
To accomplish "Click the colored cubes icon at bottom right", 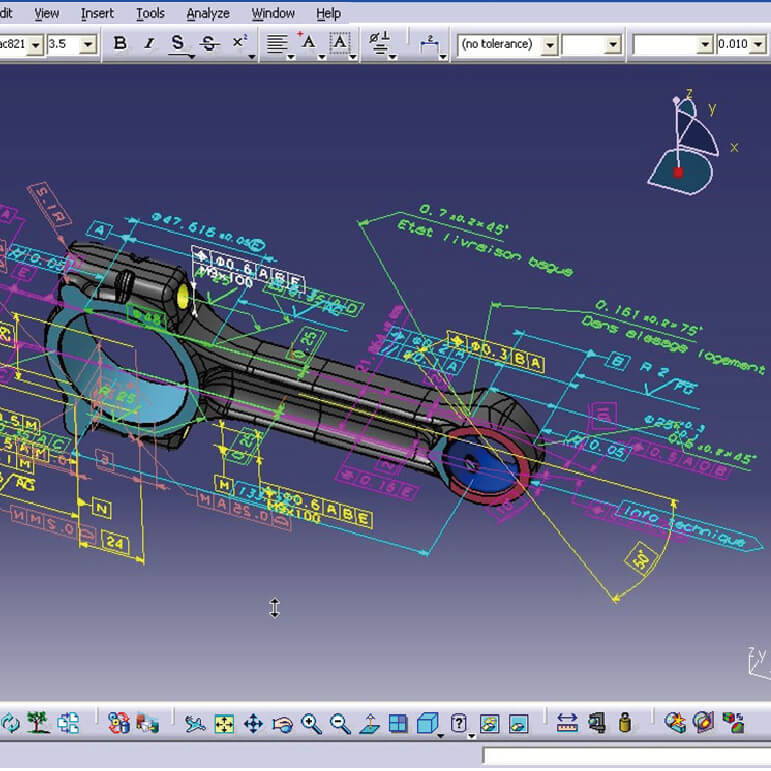I will pos(733,723).
